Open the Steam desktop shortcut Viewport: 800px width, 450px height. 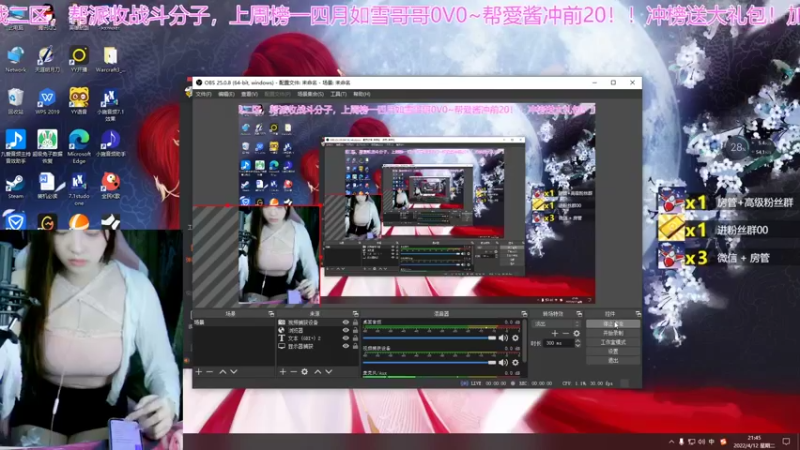tap(15, 186)
